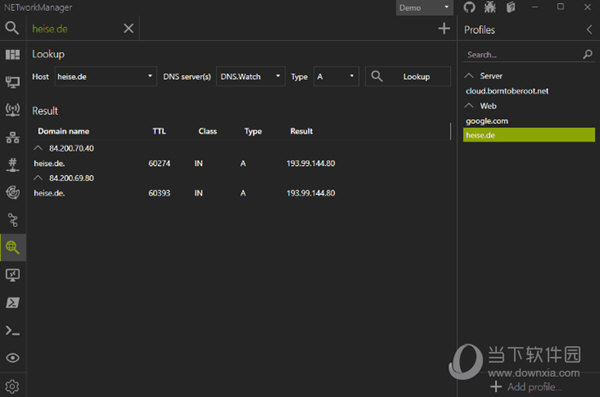Open the Network Interface tool
Screen dimensions: 600x397
point(13,82)
